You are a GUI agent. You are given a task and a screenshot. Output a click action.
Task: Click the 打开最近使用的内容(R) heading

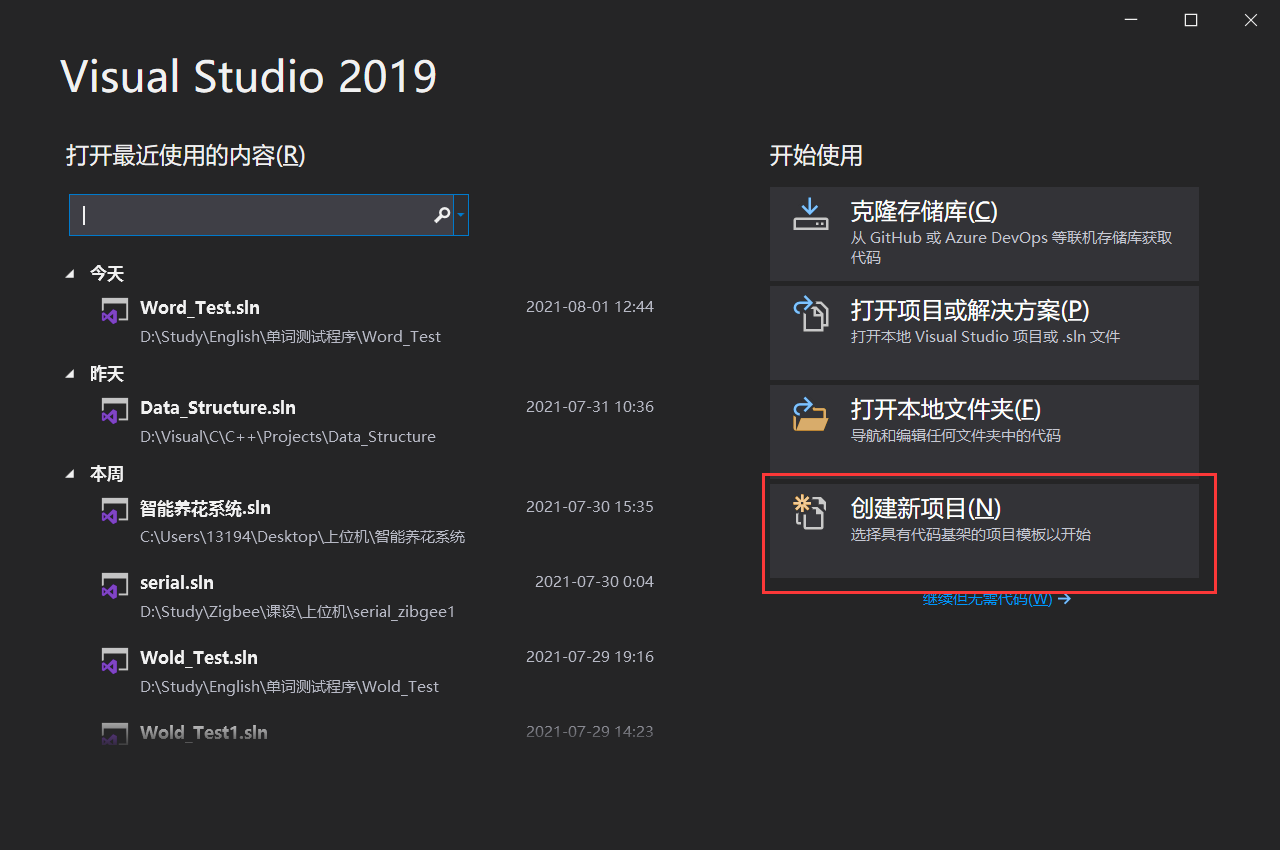pos(185,156)
